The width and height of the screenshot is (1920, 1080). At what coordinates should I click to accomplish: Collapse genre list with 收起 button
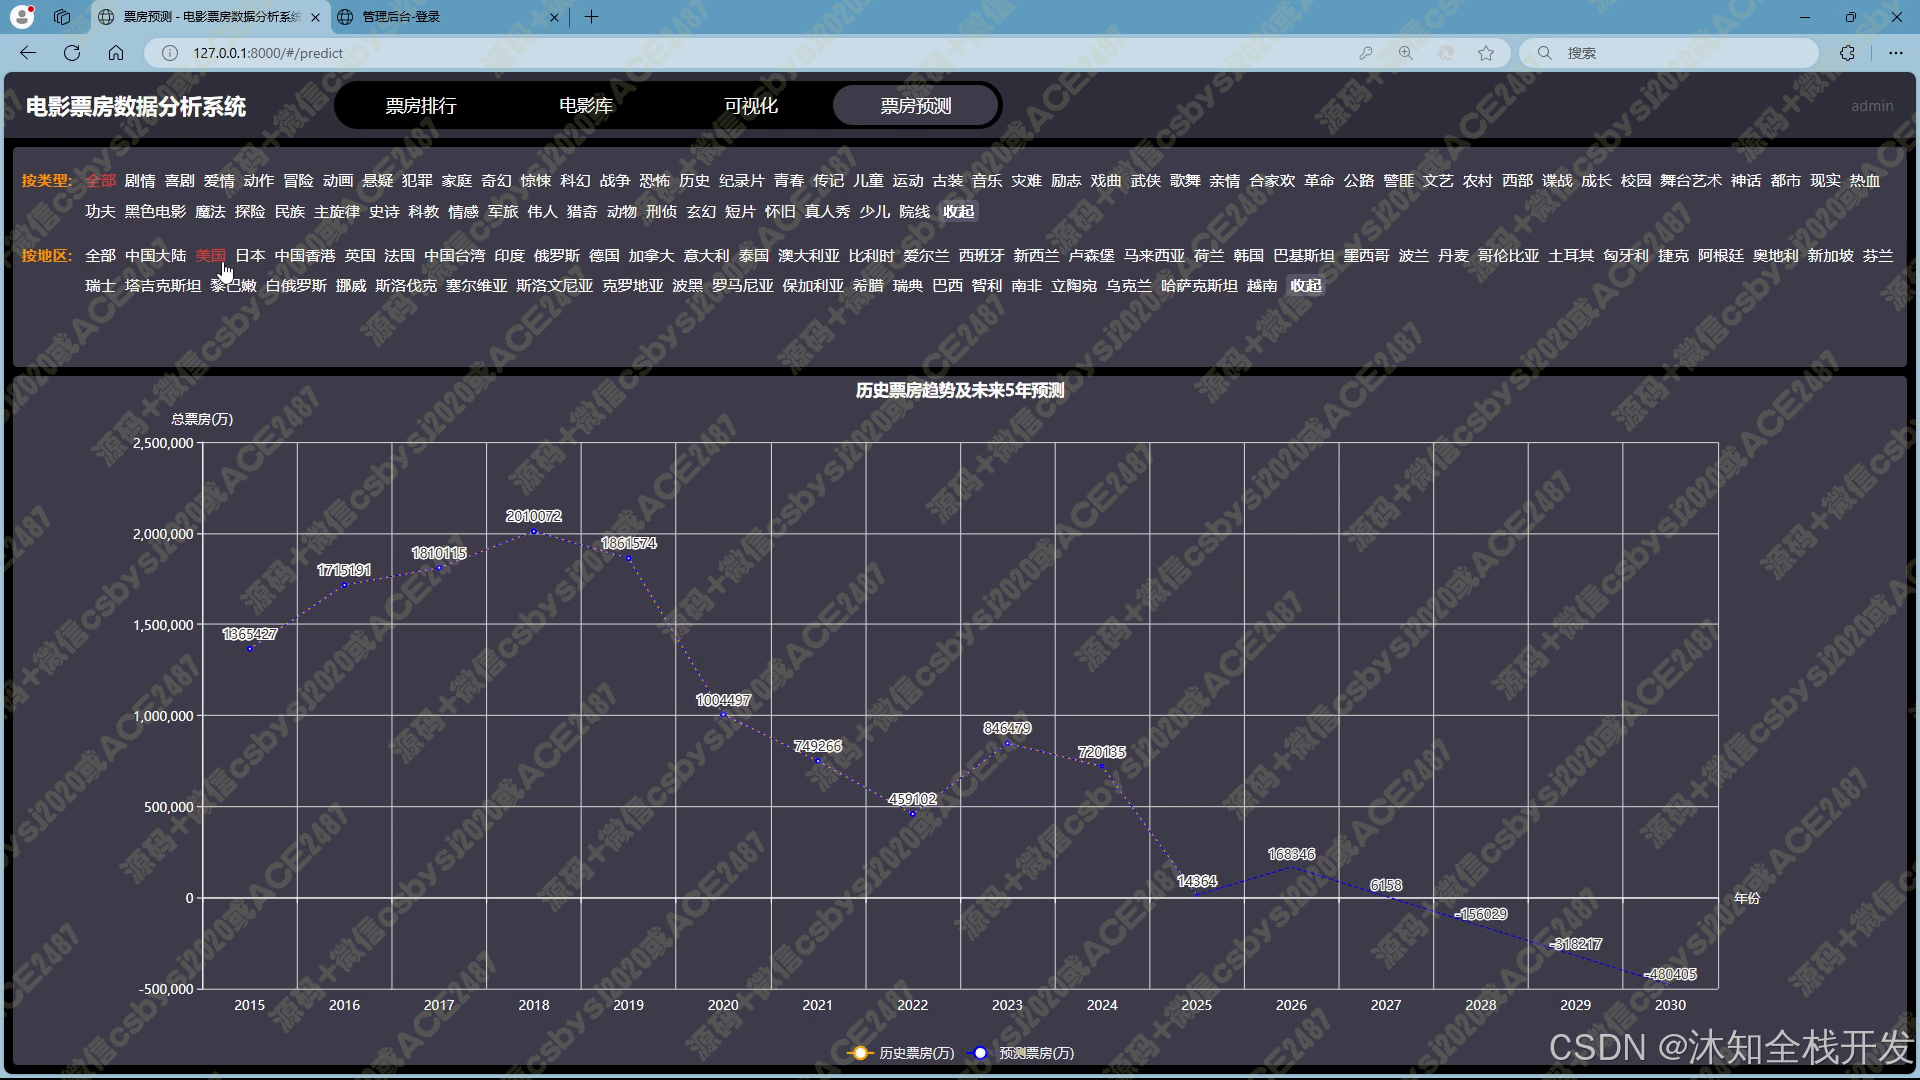958,212
